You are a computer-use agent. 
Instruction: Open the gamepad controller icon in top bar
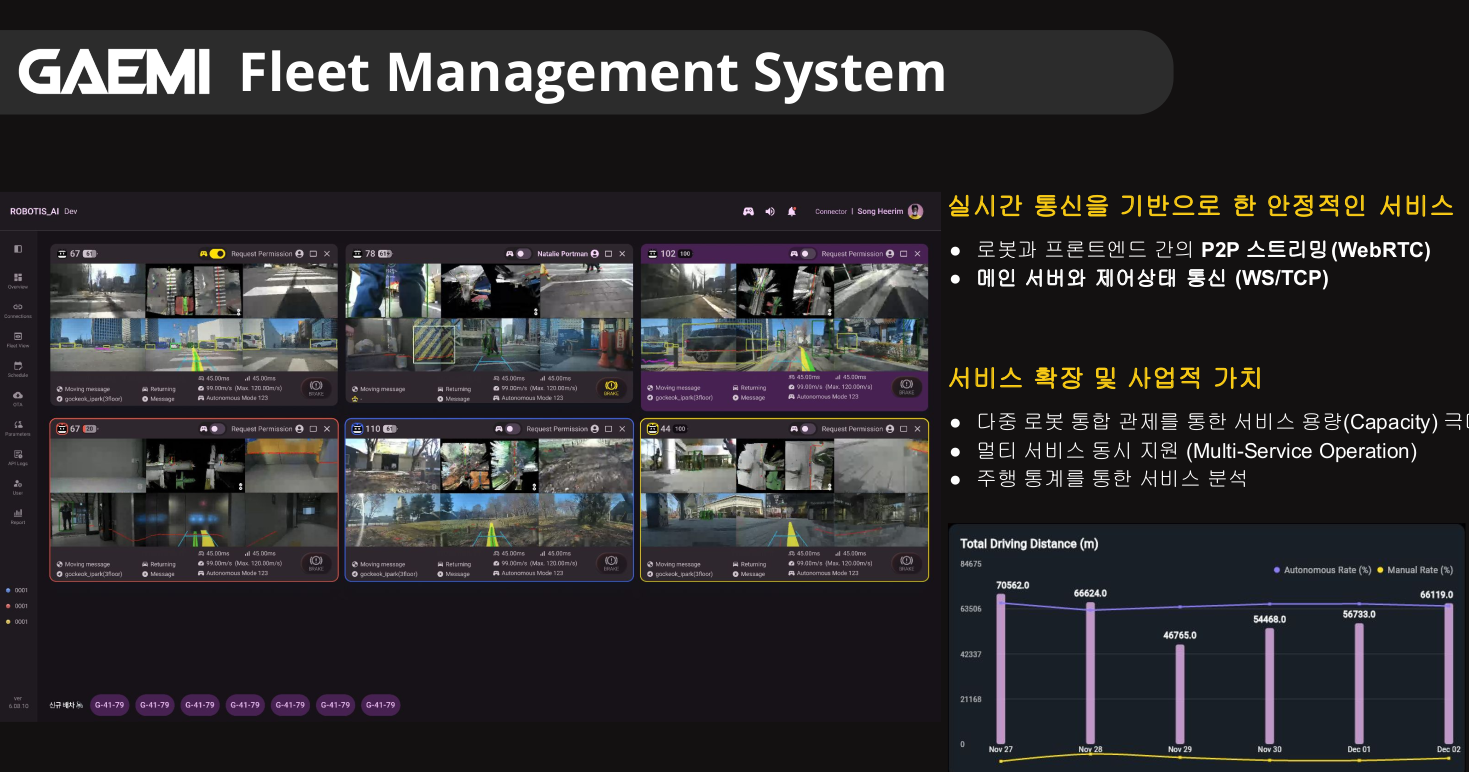click(x=747, y=211)
